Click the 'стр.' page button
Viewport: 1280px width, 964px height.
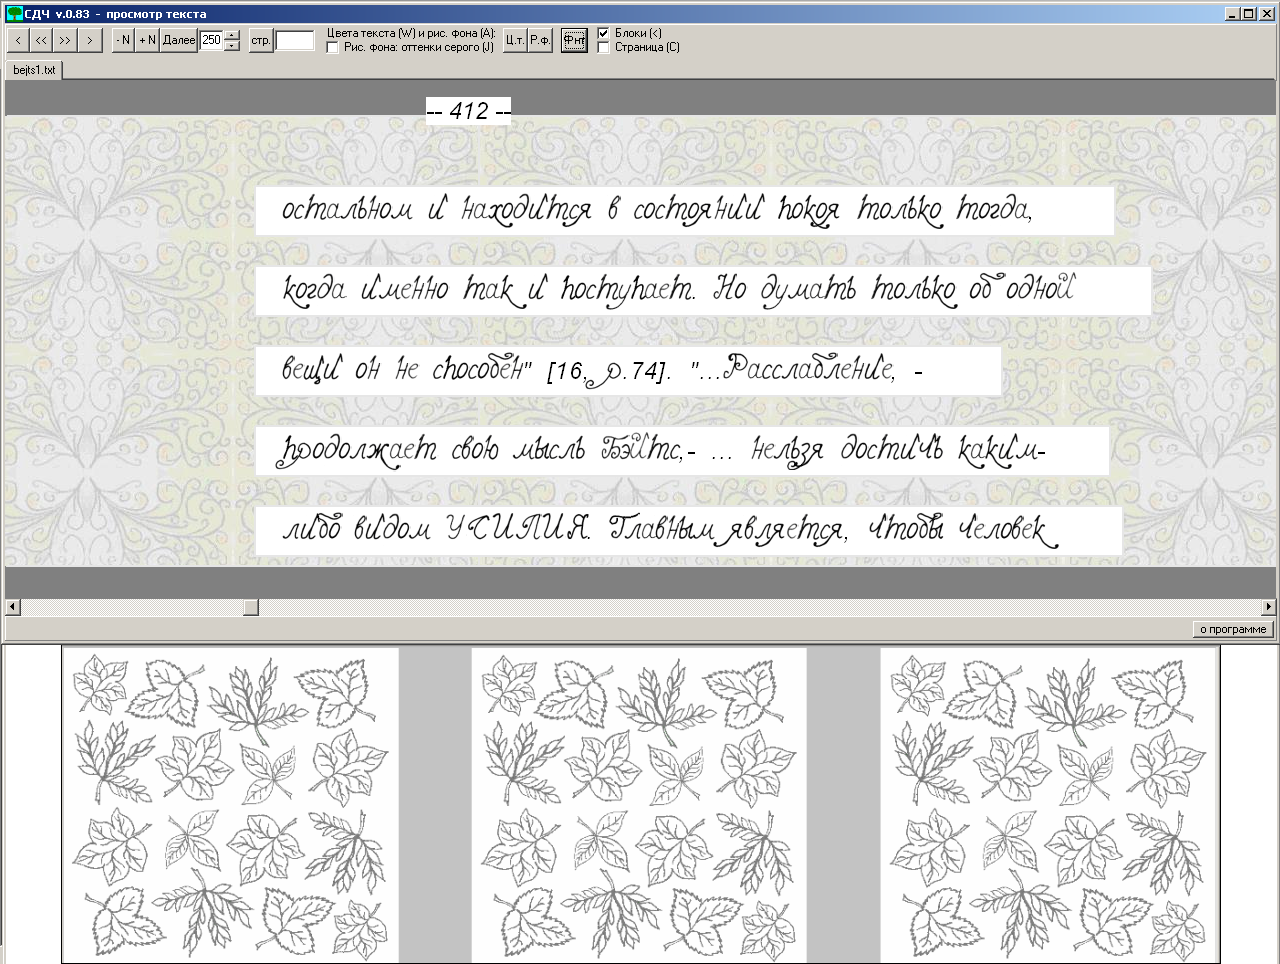coord(261,40)
